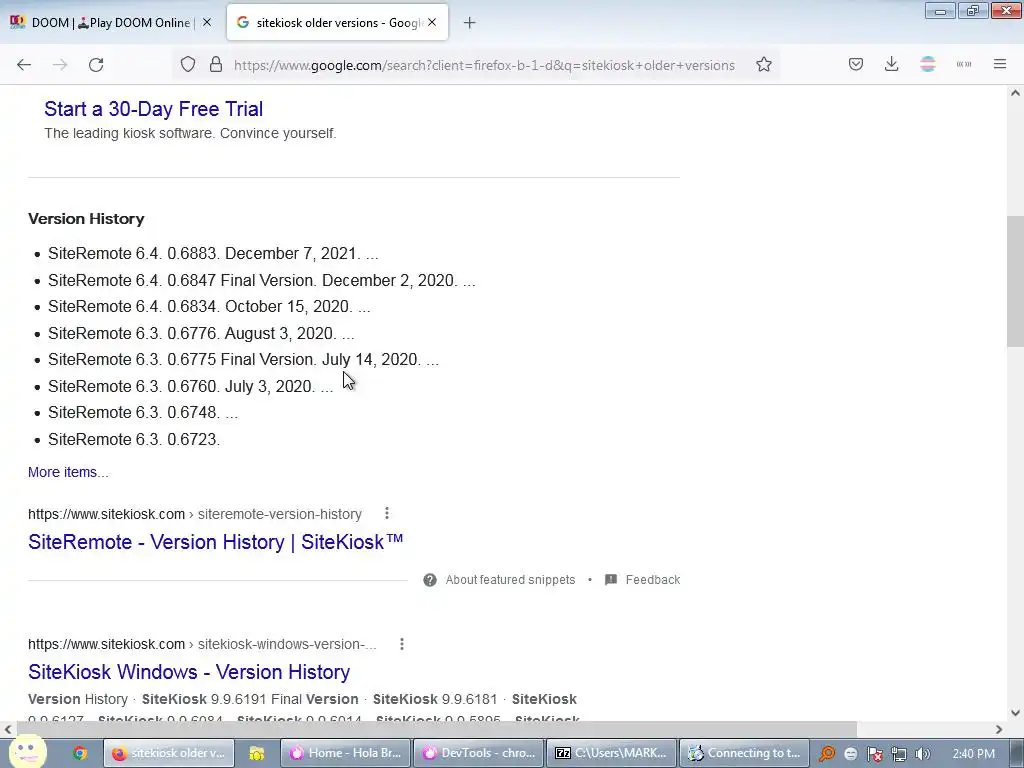Go back to the previous page

(24, 65)
